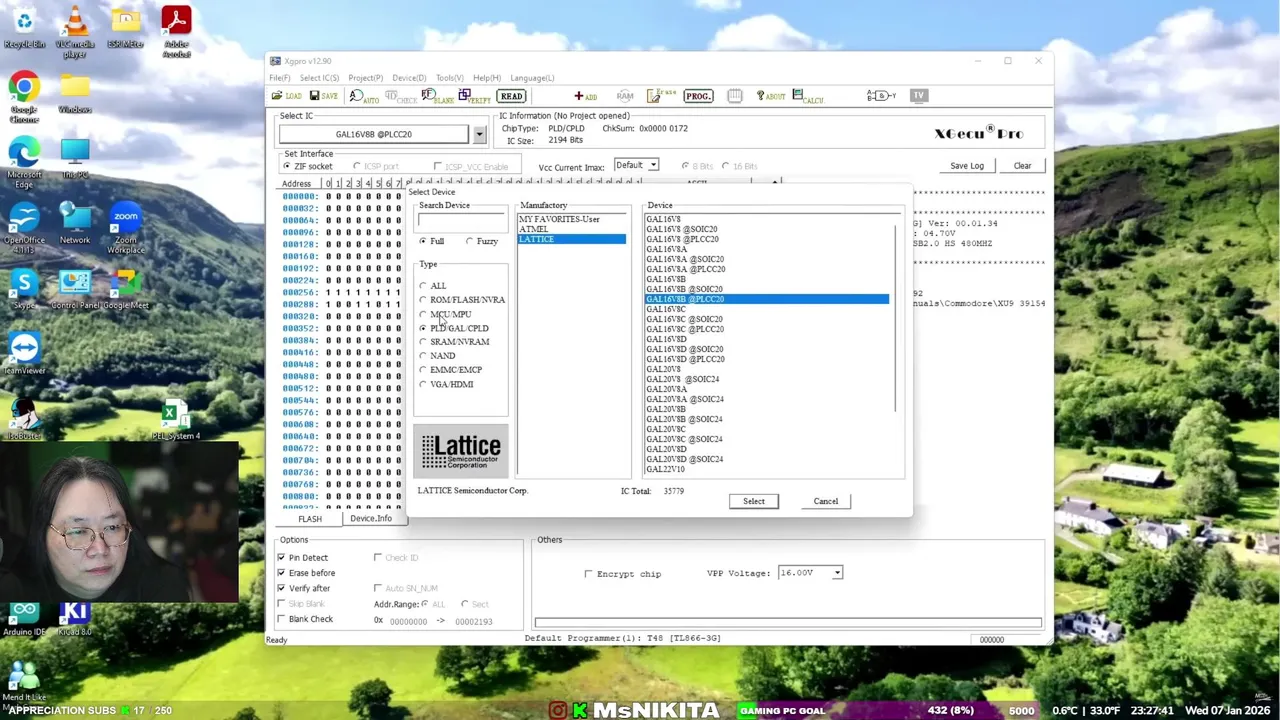Viewport: 1280px width, 720px height.
Task: Click the PROG. toolbar button
Action: coord(698,96)
